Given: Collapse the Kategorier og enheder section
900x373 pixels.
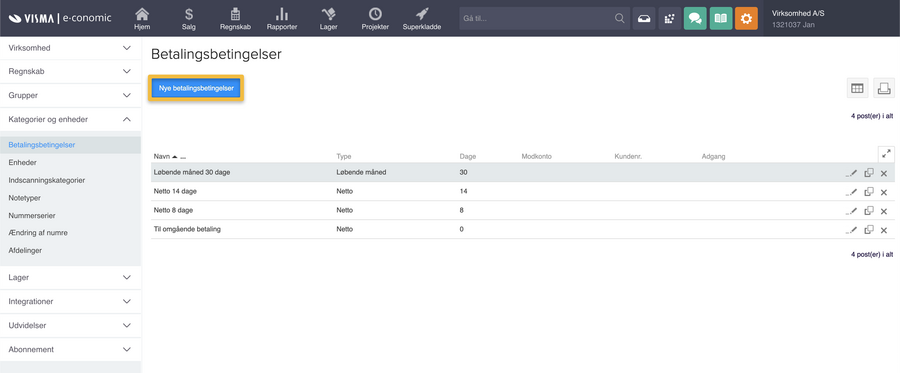Looking at the screenshot, I should [x=70, y=119].
